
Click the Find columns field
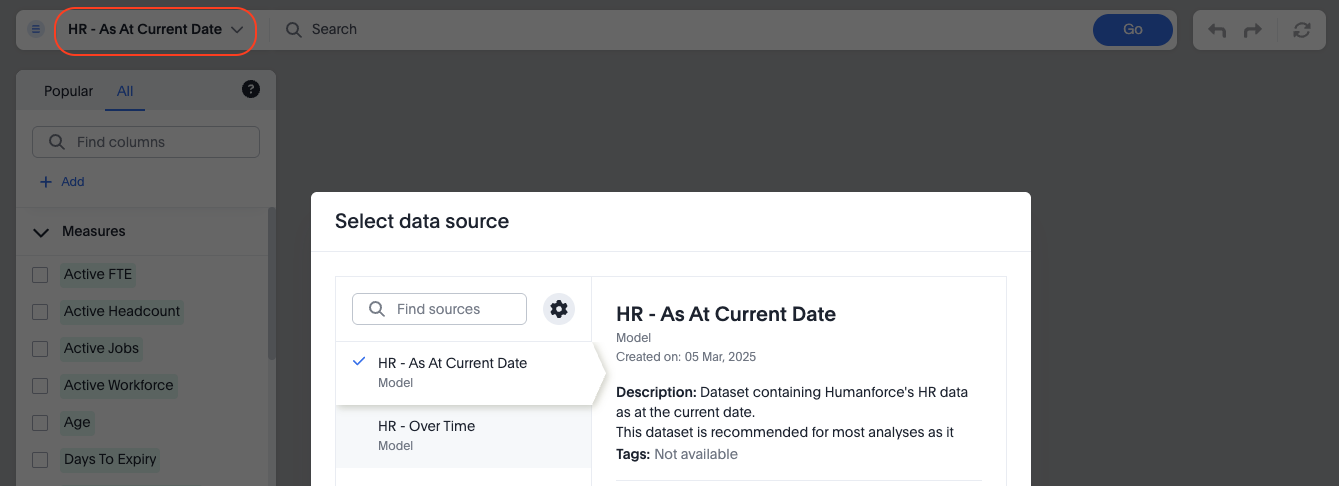(146, 142)
